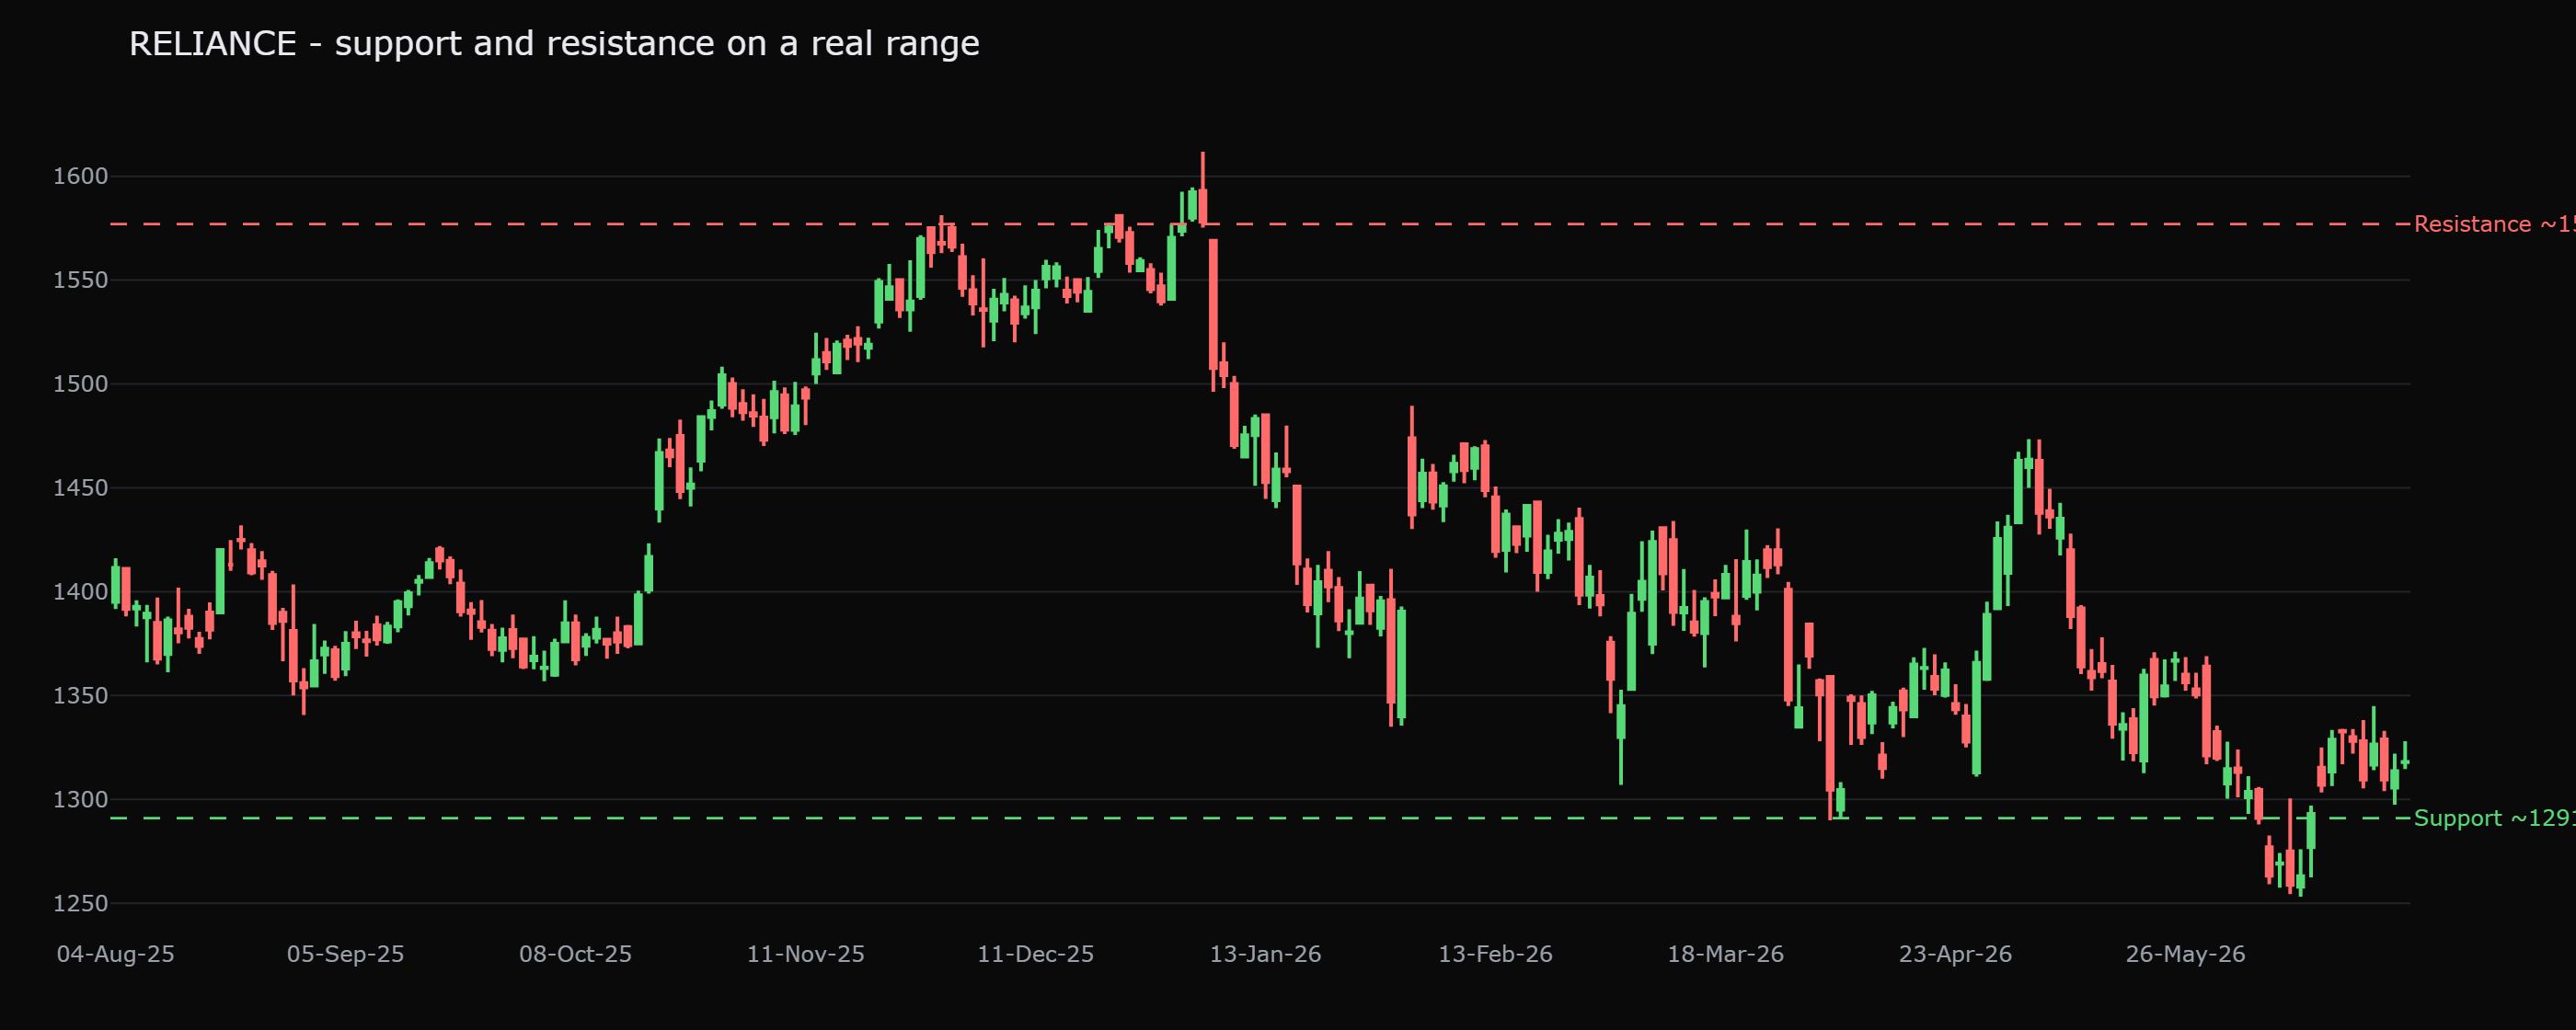Click the 05-Sep-25 date label

[345, 954]
